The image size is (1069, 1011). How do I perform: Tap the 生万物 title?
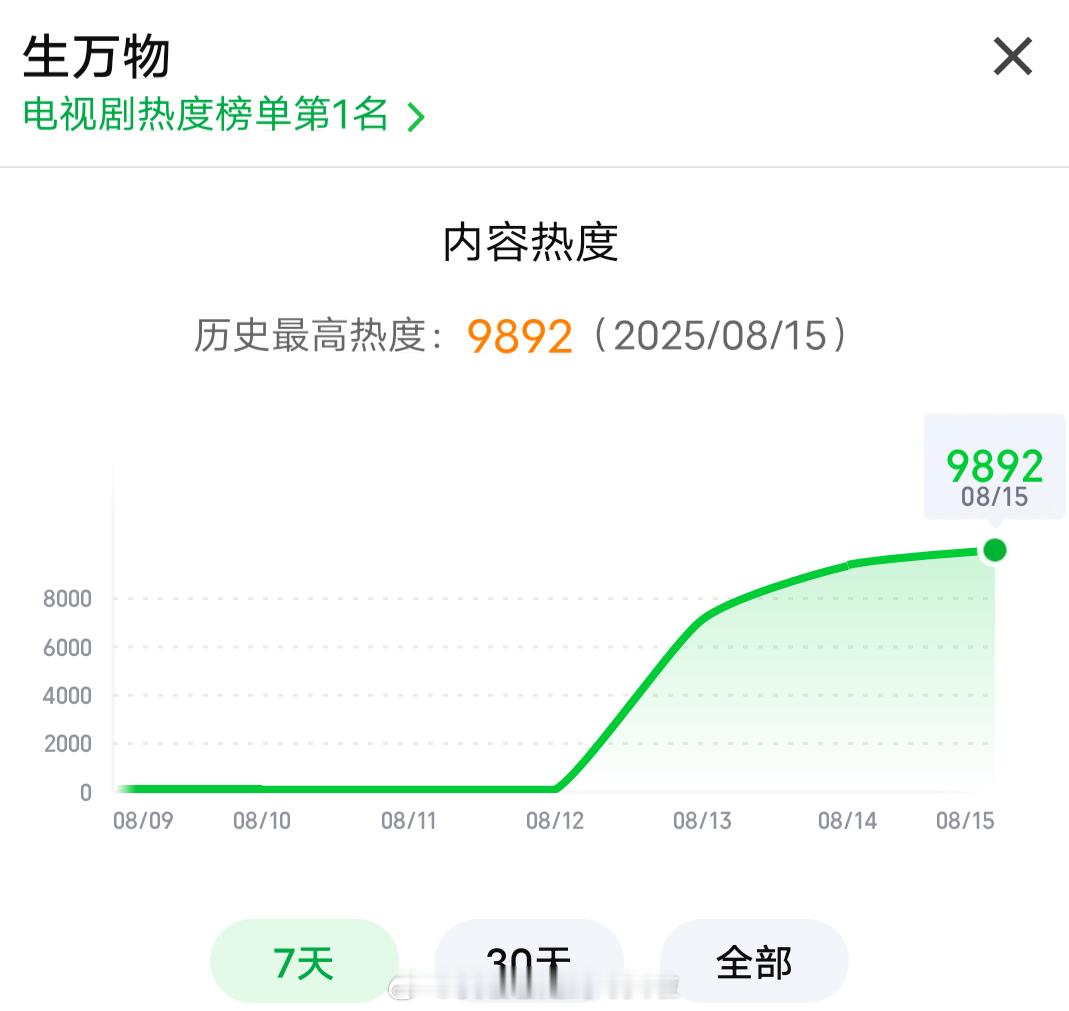click(96, 57)
